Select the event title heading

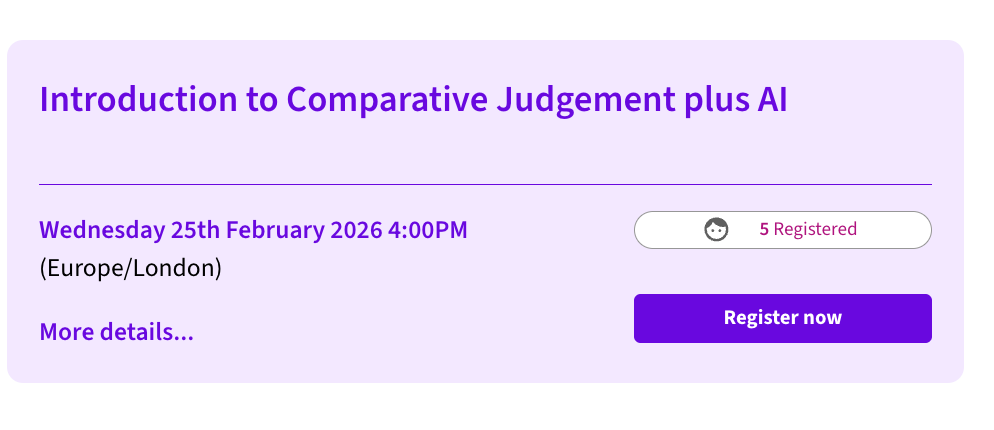(x=413, y=101)
